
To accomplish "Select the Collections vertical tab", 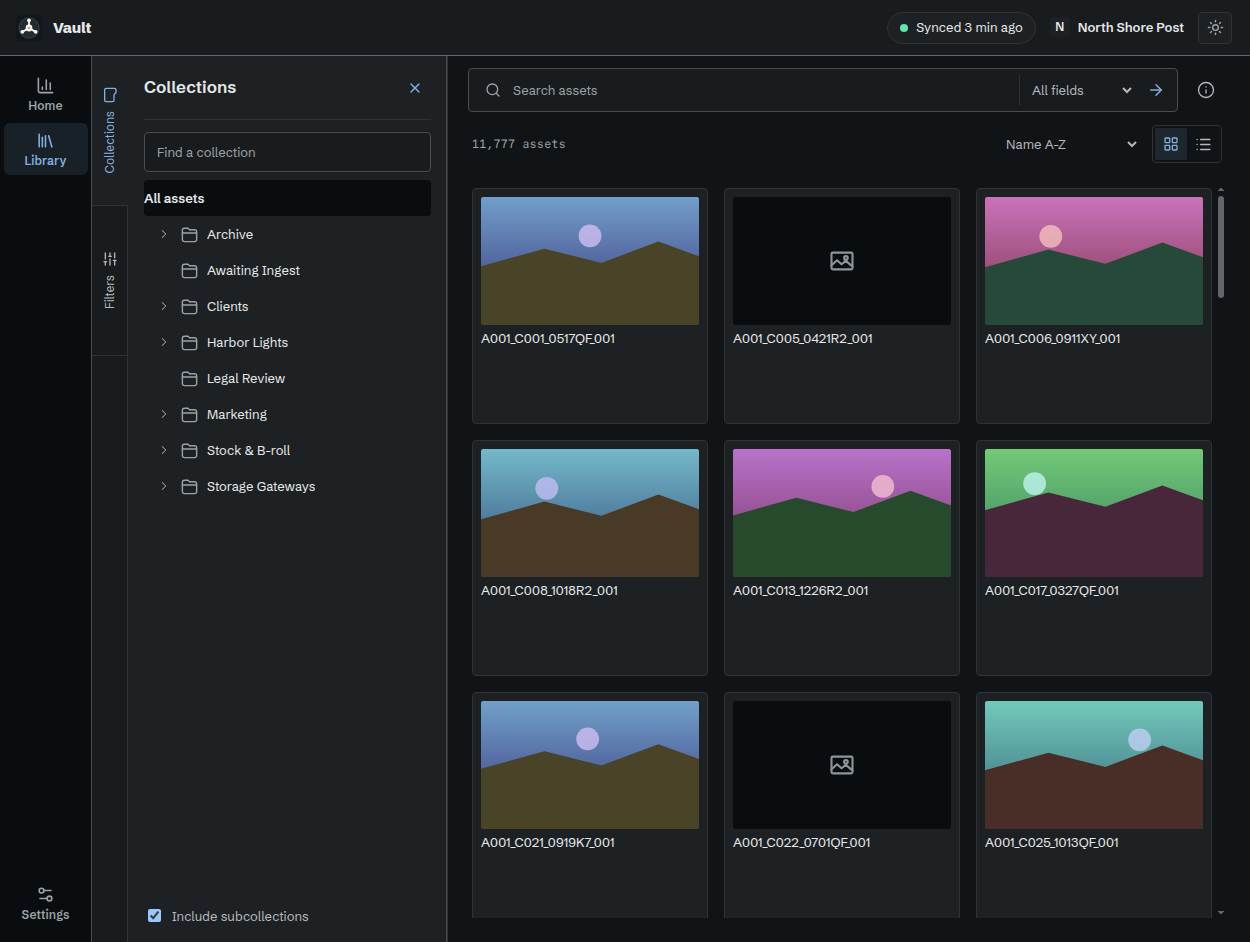I will [x=110, y=131].
